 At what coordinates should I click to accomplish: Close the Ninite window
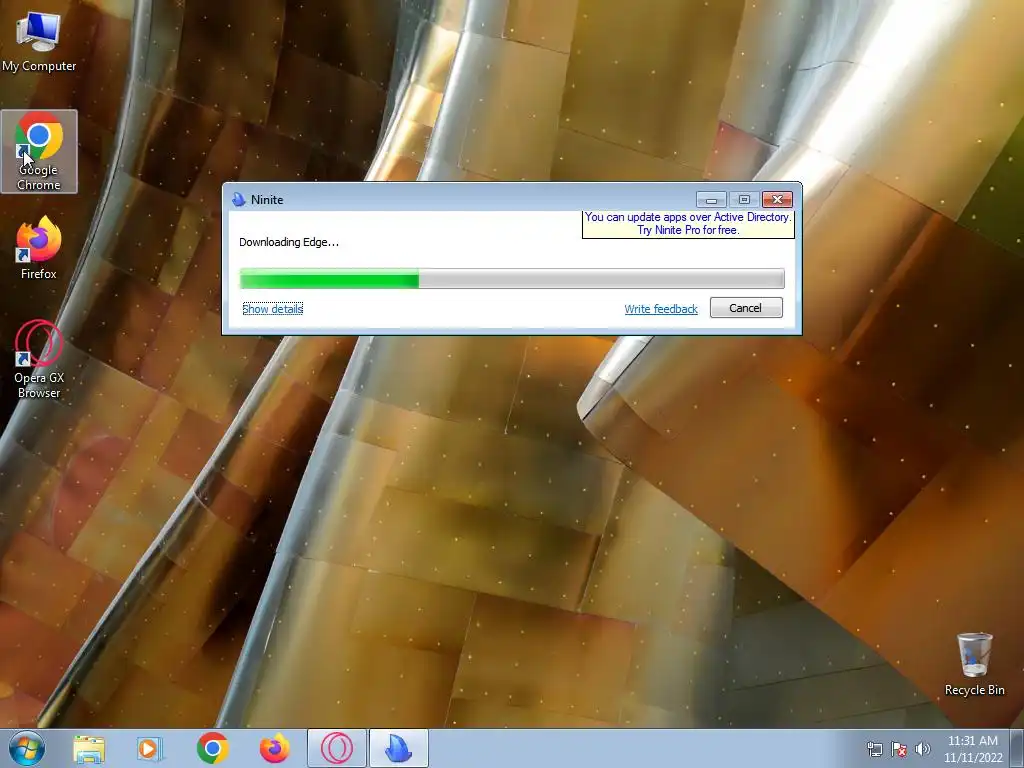coord(777,199)
